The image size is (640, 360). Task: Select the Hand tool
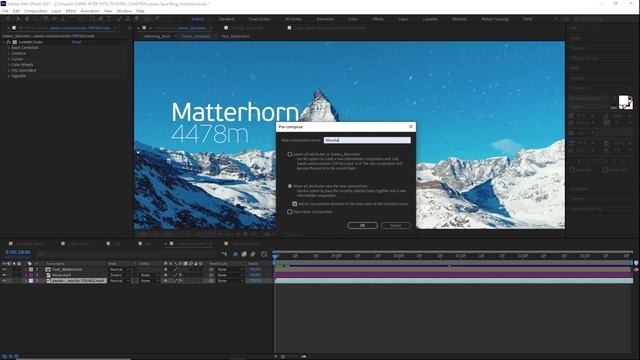27,19
